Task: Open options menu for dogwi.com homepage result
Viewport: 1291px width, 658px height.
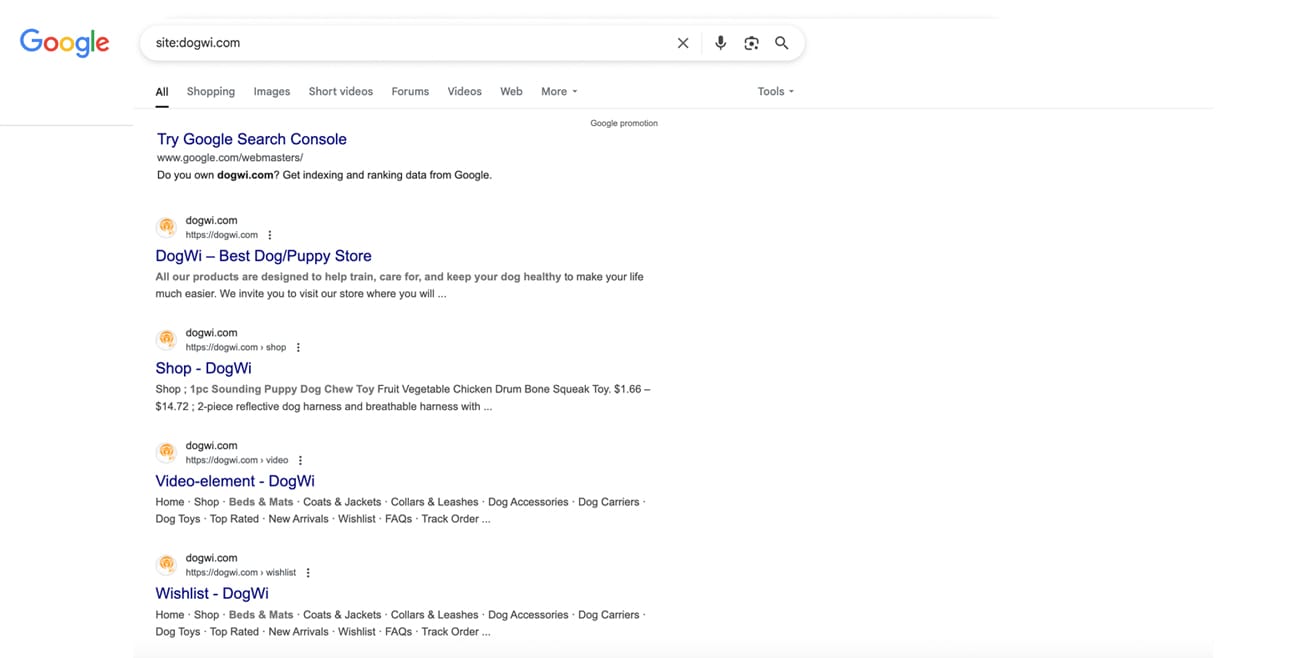Action: click(x=270, y=235)
